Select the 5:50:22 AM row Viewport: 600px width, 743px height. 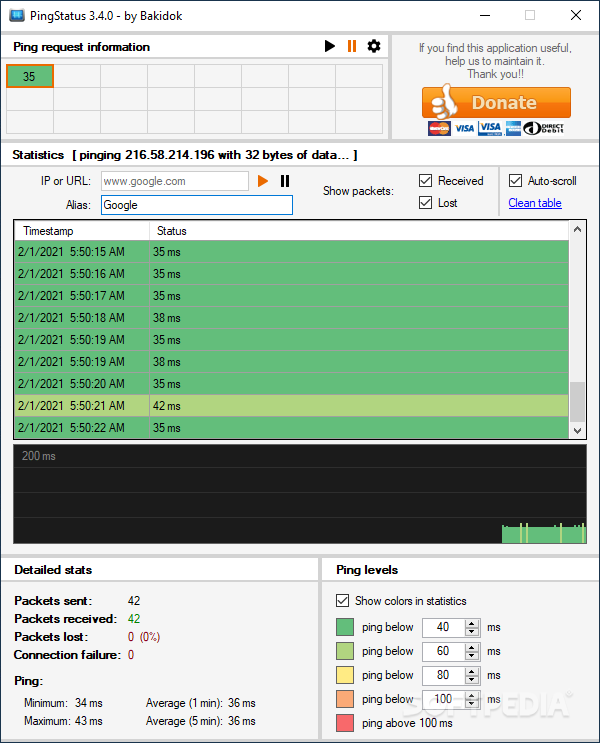point(291,427)
